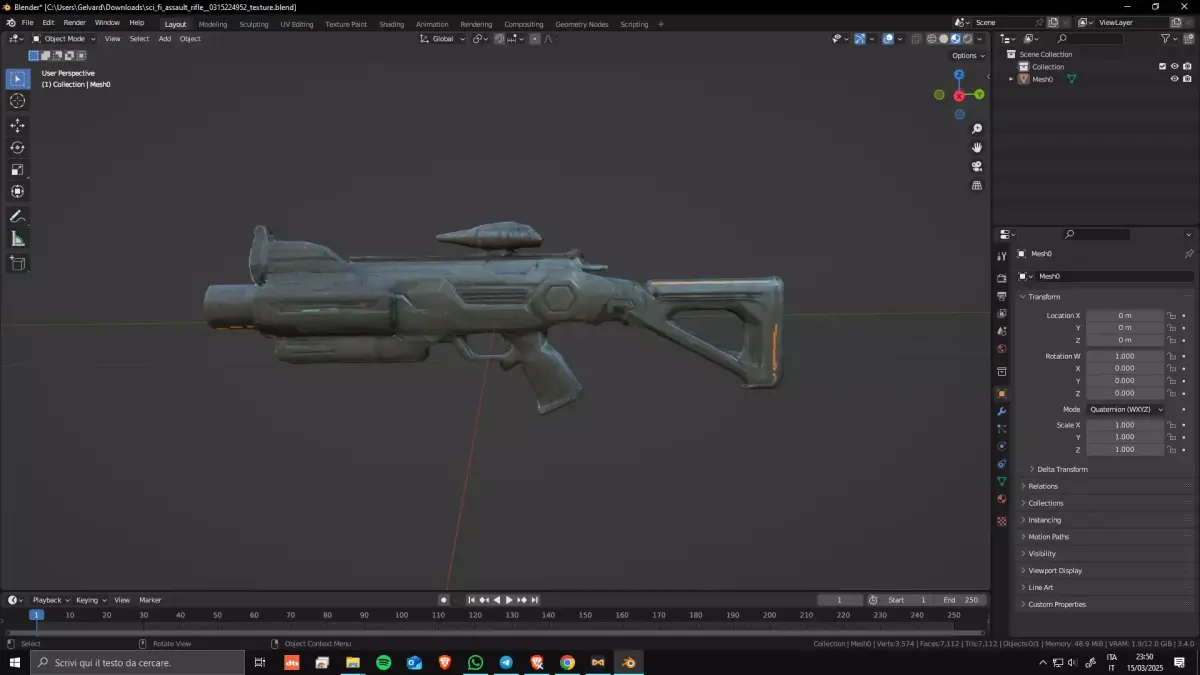The image size is (1200, 675).
Task: Switch perspective/orthographic with grid icon
Action: pos(977,185)
